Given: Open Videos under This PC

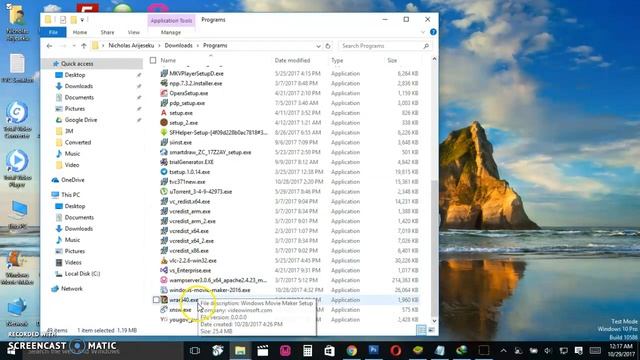Looking at the screenshot, I should click(x=73, y=262).
